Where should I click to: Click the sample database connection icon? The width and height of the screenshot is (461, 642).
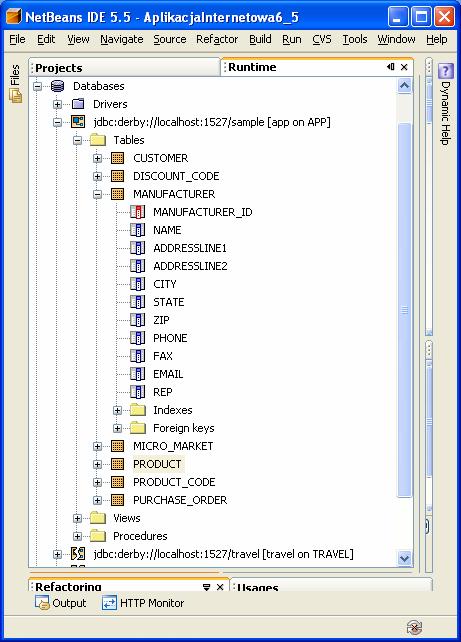point(78,122)
